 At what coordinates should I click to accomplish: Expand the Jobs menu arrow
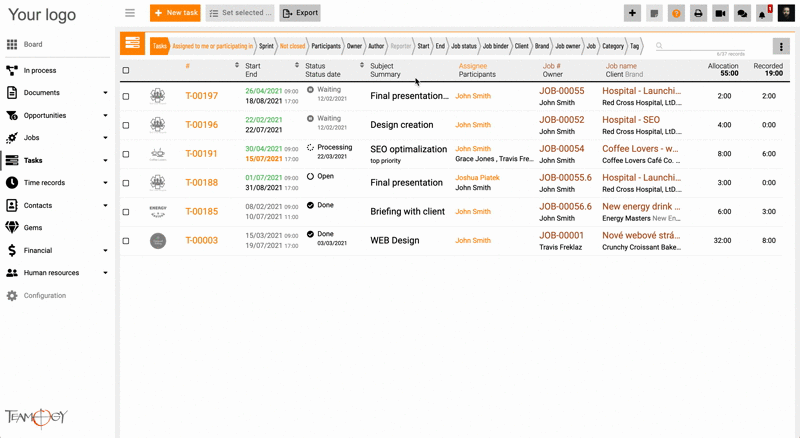tap(106, 138)
